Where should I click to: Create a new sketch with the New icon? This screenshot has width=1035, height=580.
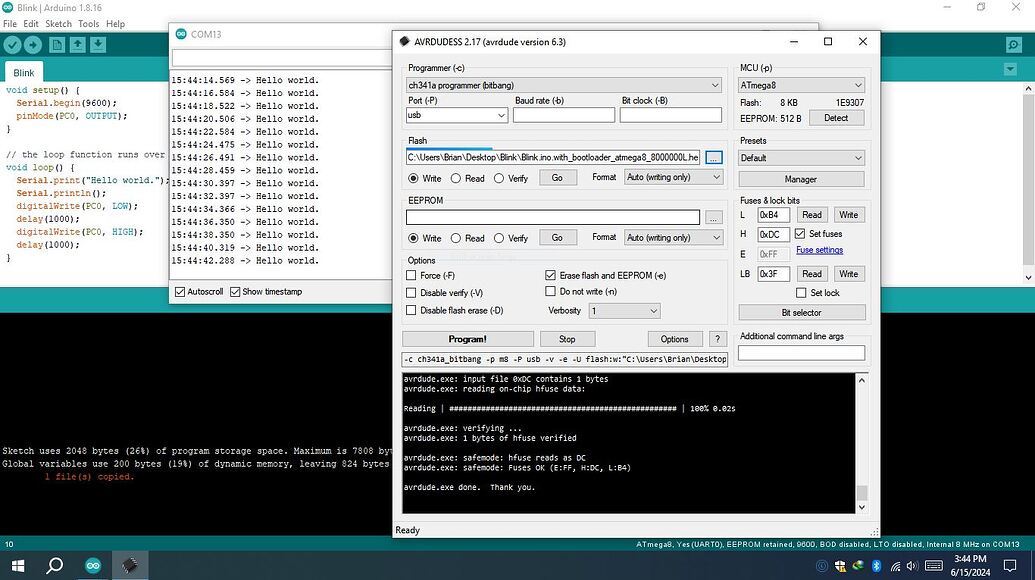(55, 44)
